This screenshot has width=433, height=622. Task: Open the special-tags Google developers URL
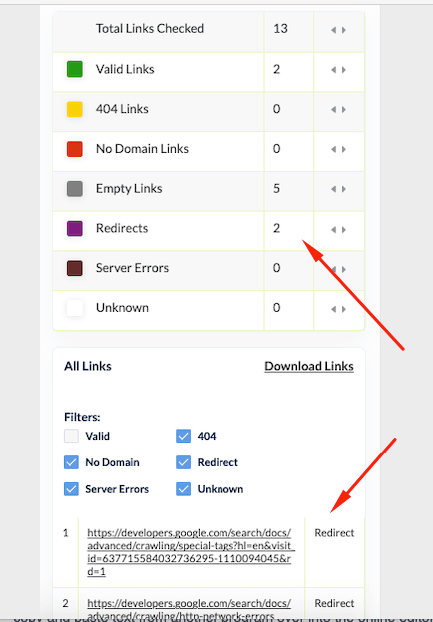pyautogui.click(x=191, y=552)
